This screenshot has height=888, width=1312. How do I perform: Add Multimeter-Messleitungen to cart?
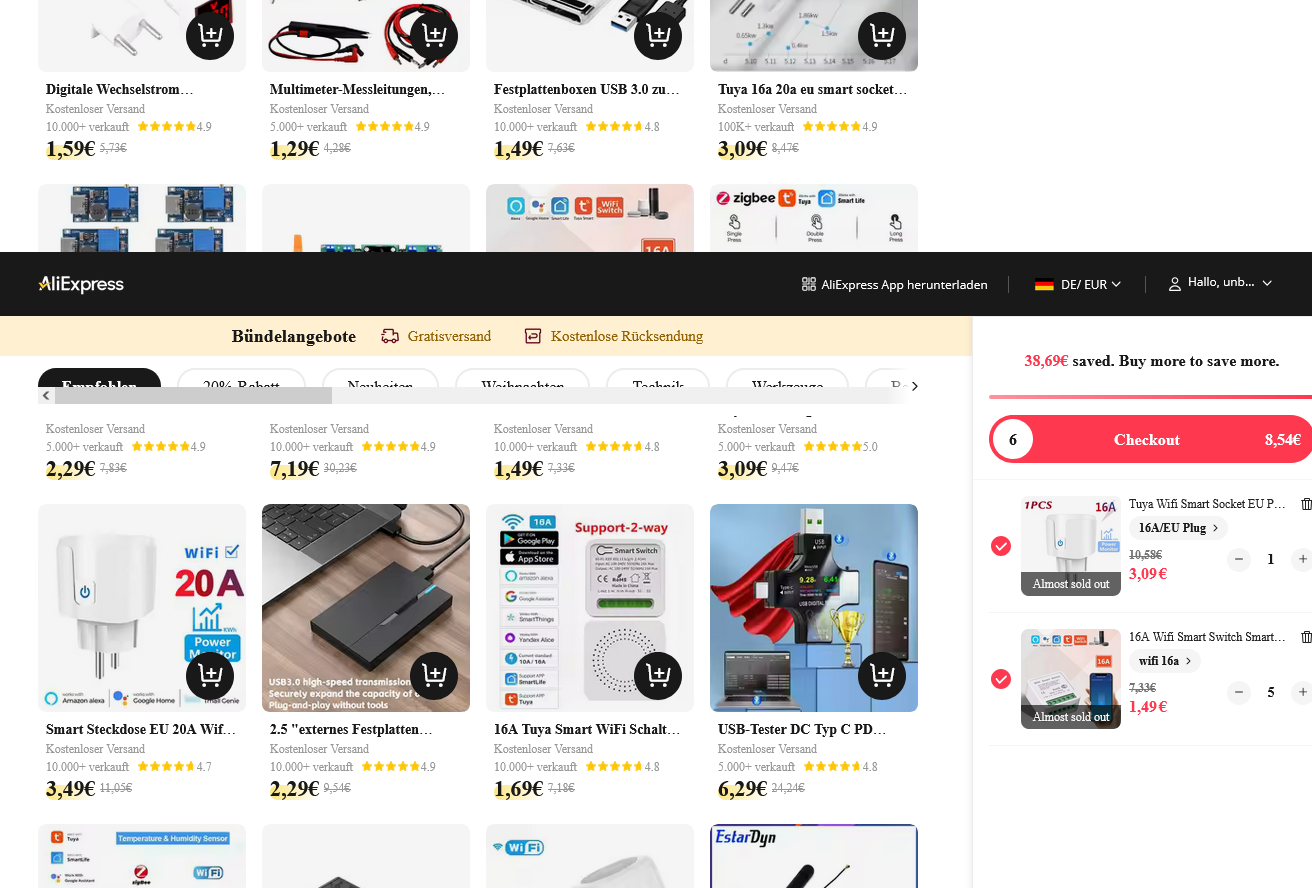[434, 36]
